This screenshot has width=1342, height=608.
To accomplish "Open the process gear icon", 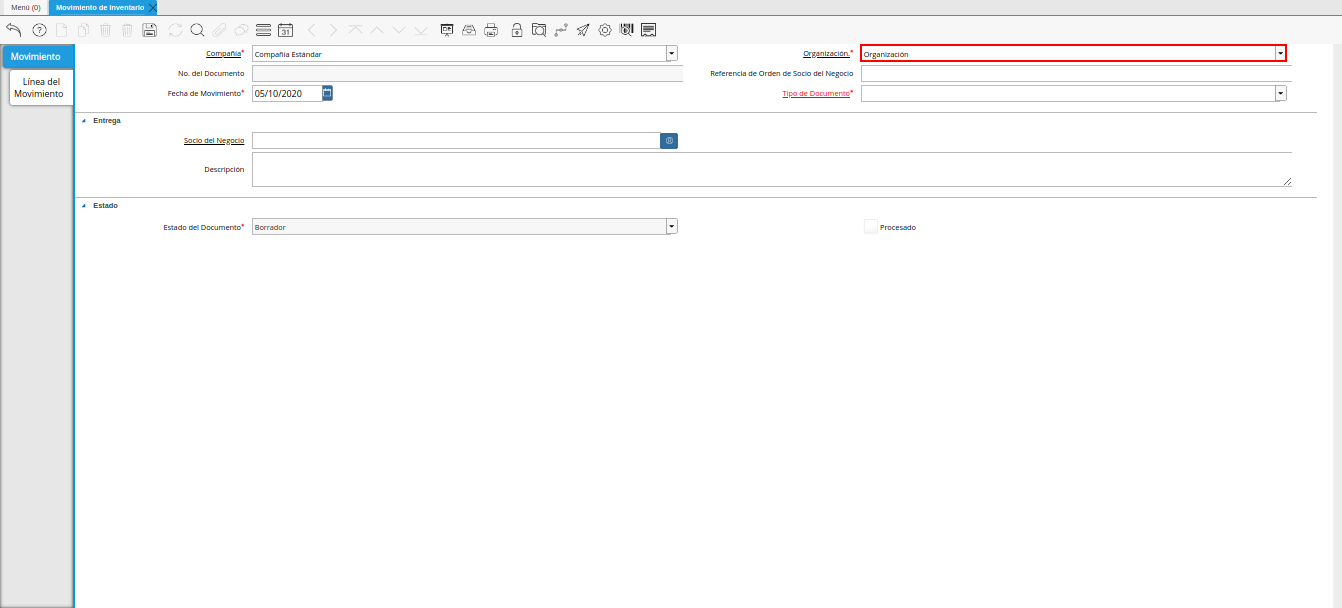I will [x=605, y=30].
